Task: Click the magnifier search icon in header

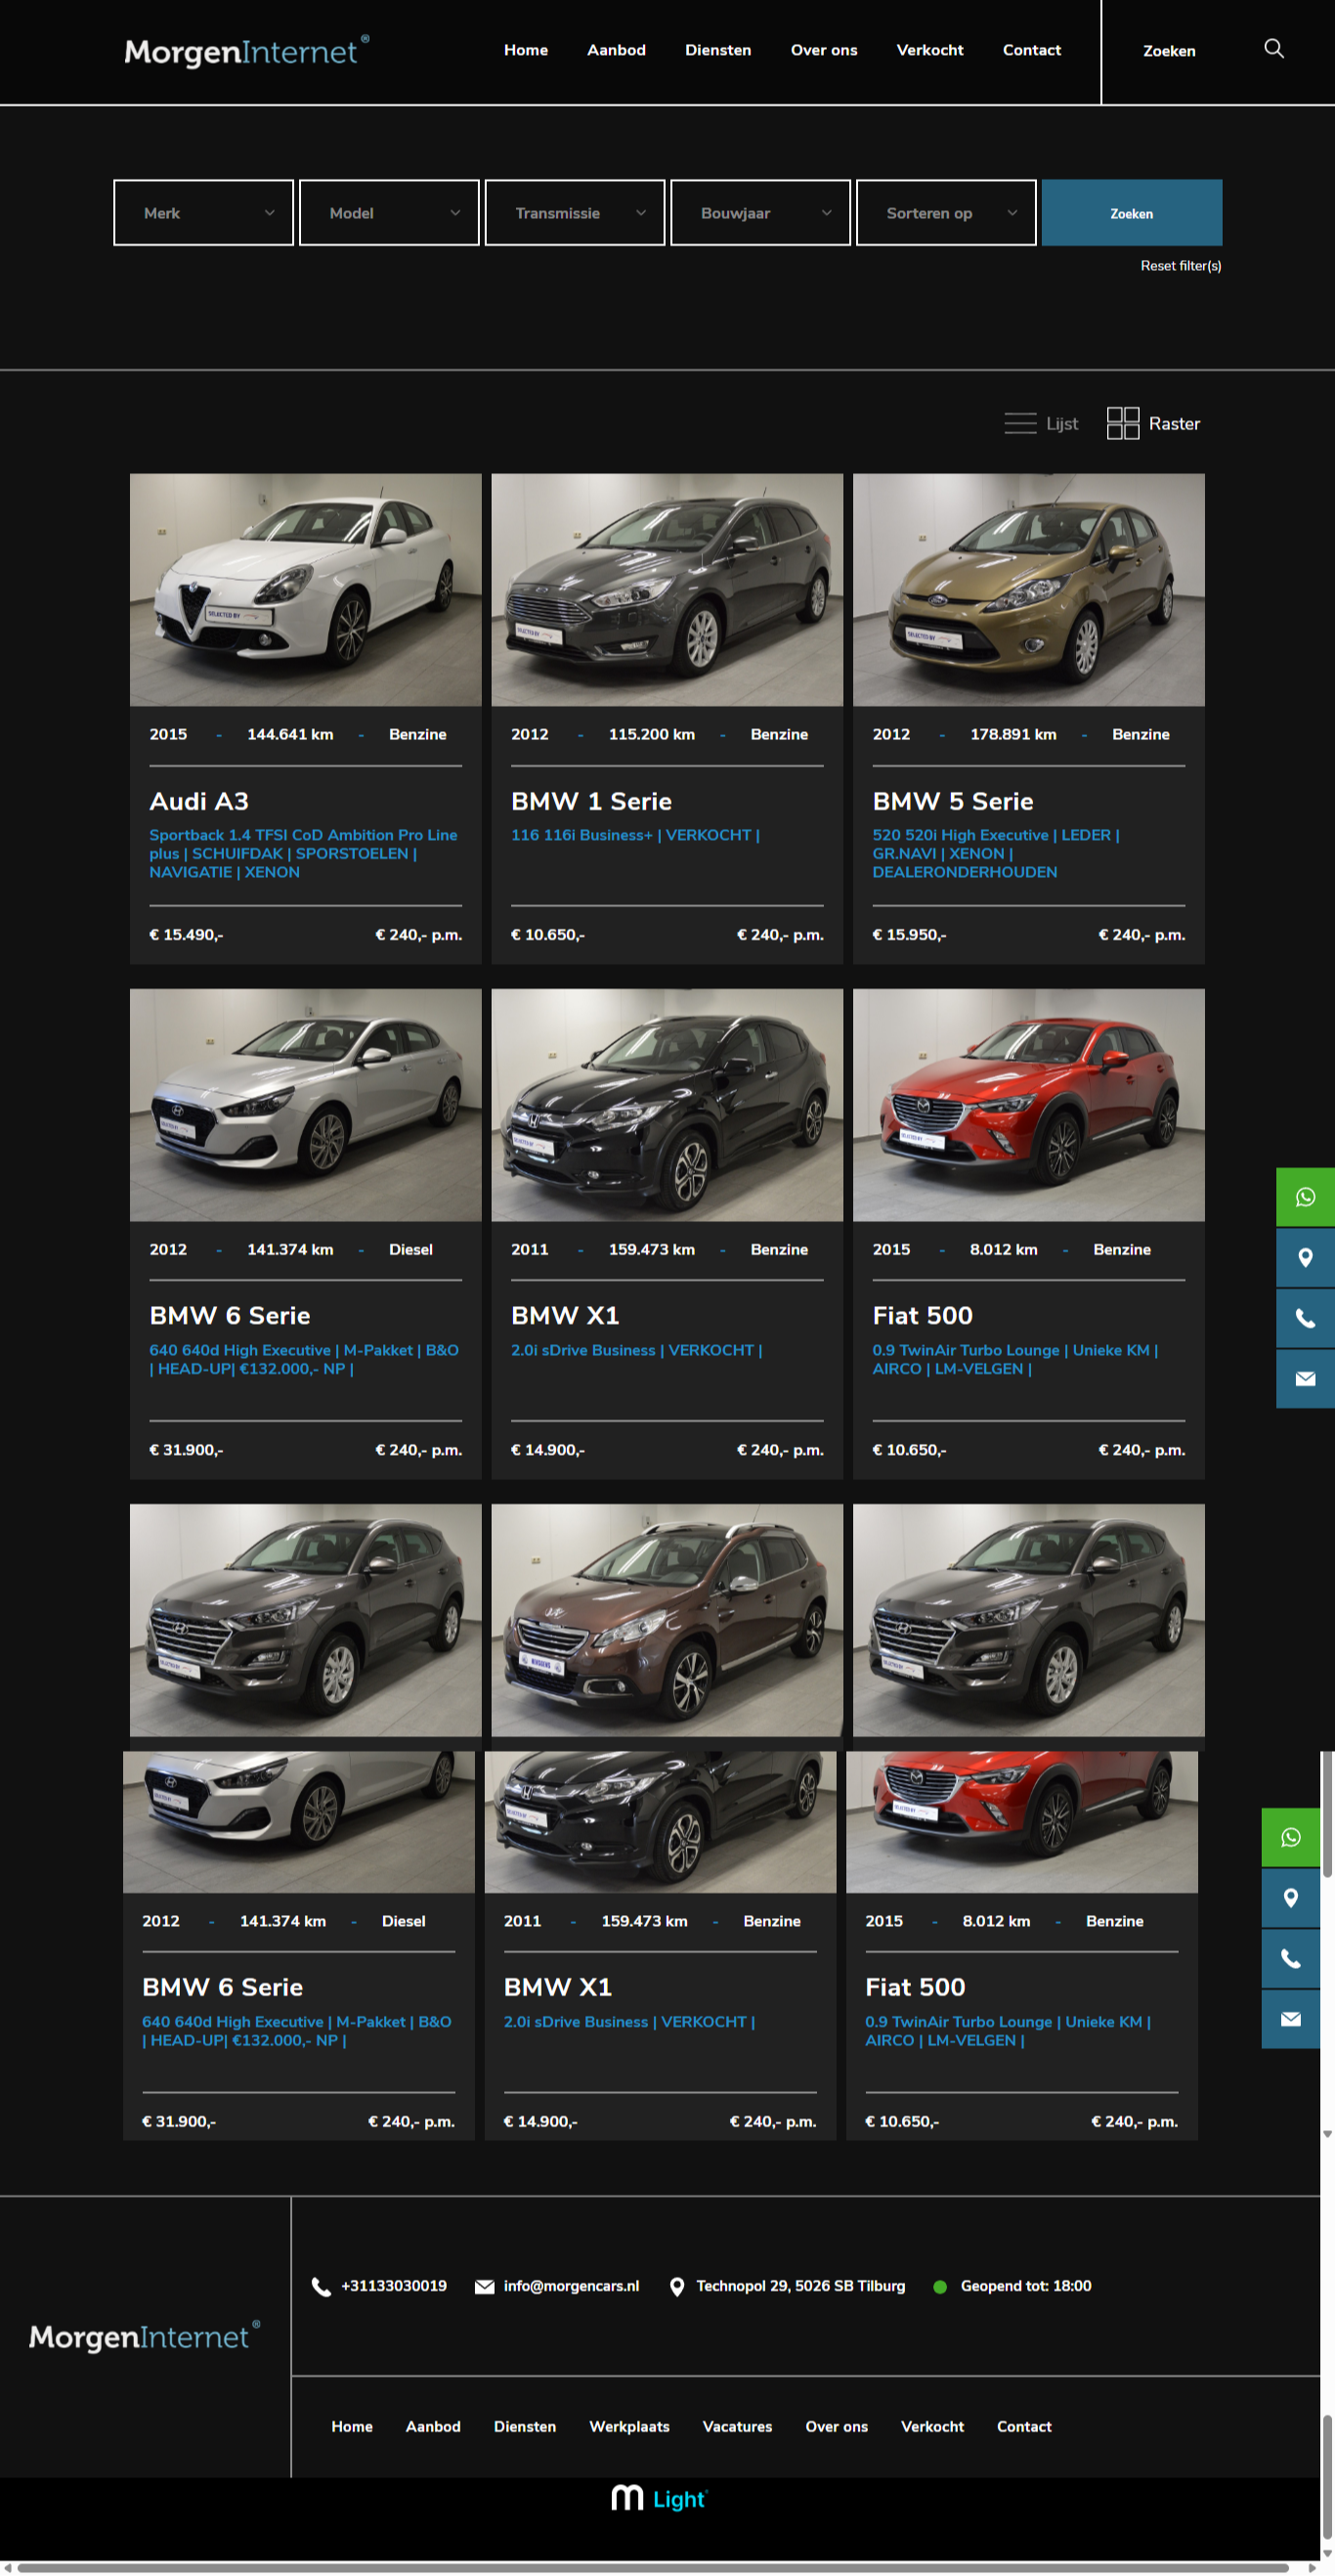Action: coord(1273,49)
